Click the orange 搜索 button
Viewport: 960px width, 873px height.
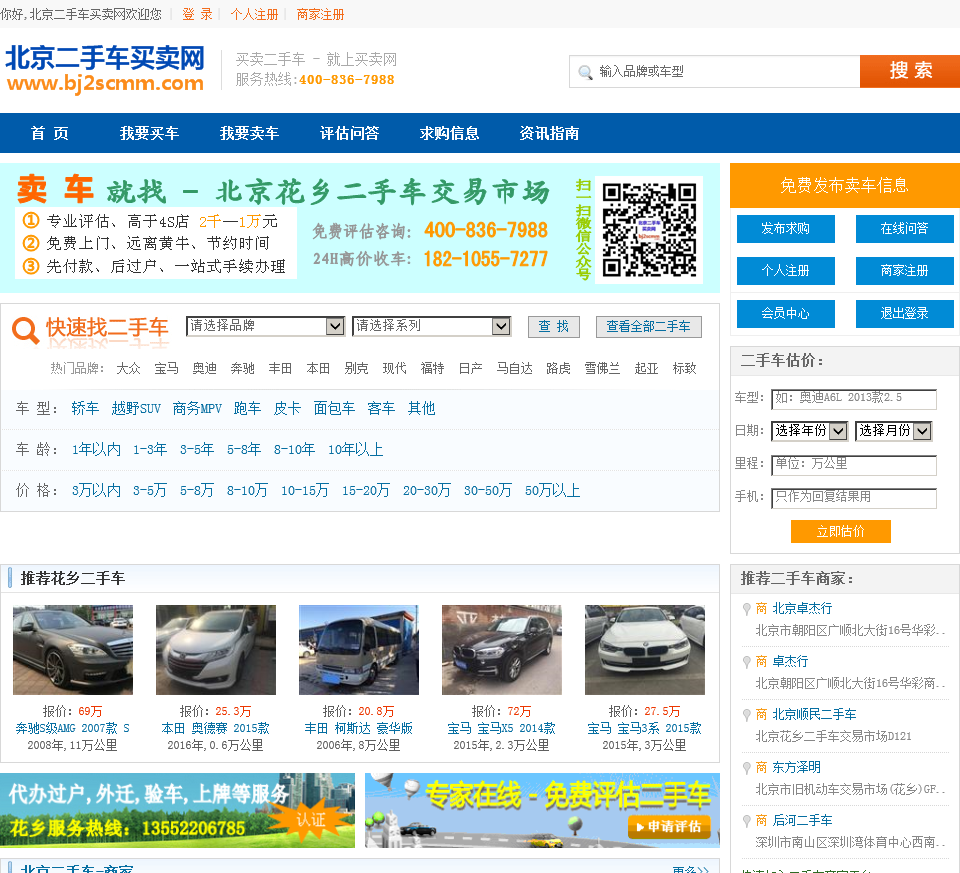[910, 71]
